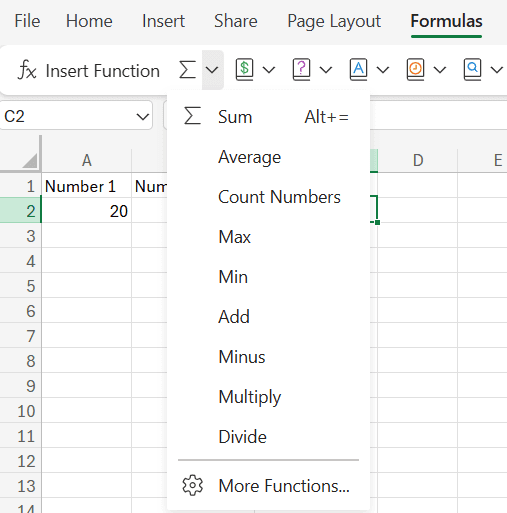507x513 pixels.
Task: Expand the Lookup & Reference dropdown arrow
Action: point(497,70)
